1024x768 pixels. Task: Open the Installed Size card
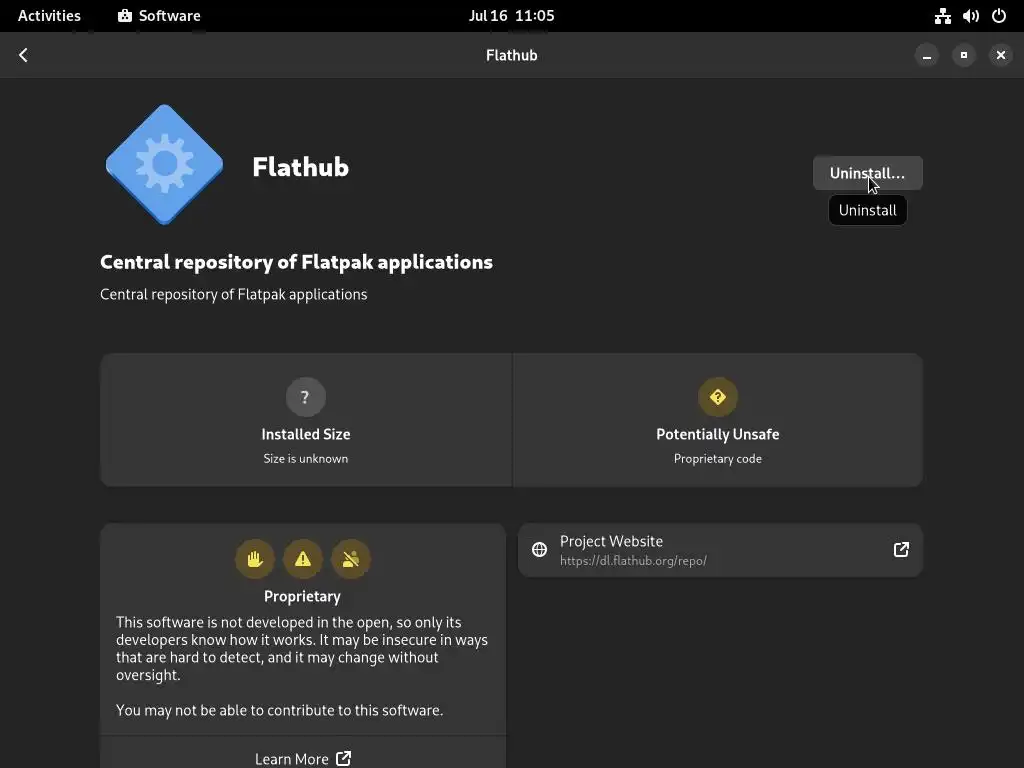tap(306, 420)
